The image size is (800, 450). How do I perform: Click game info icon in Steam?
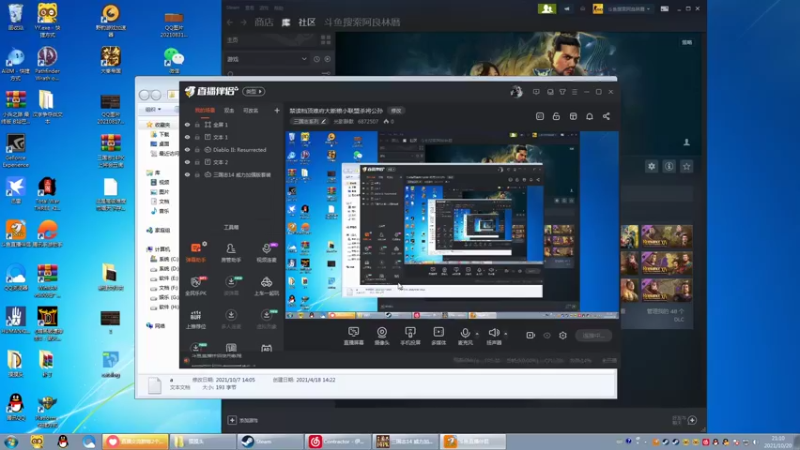point(669,166)
